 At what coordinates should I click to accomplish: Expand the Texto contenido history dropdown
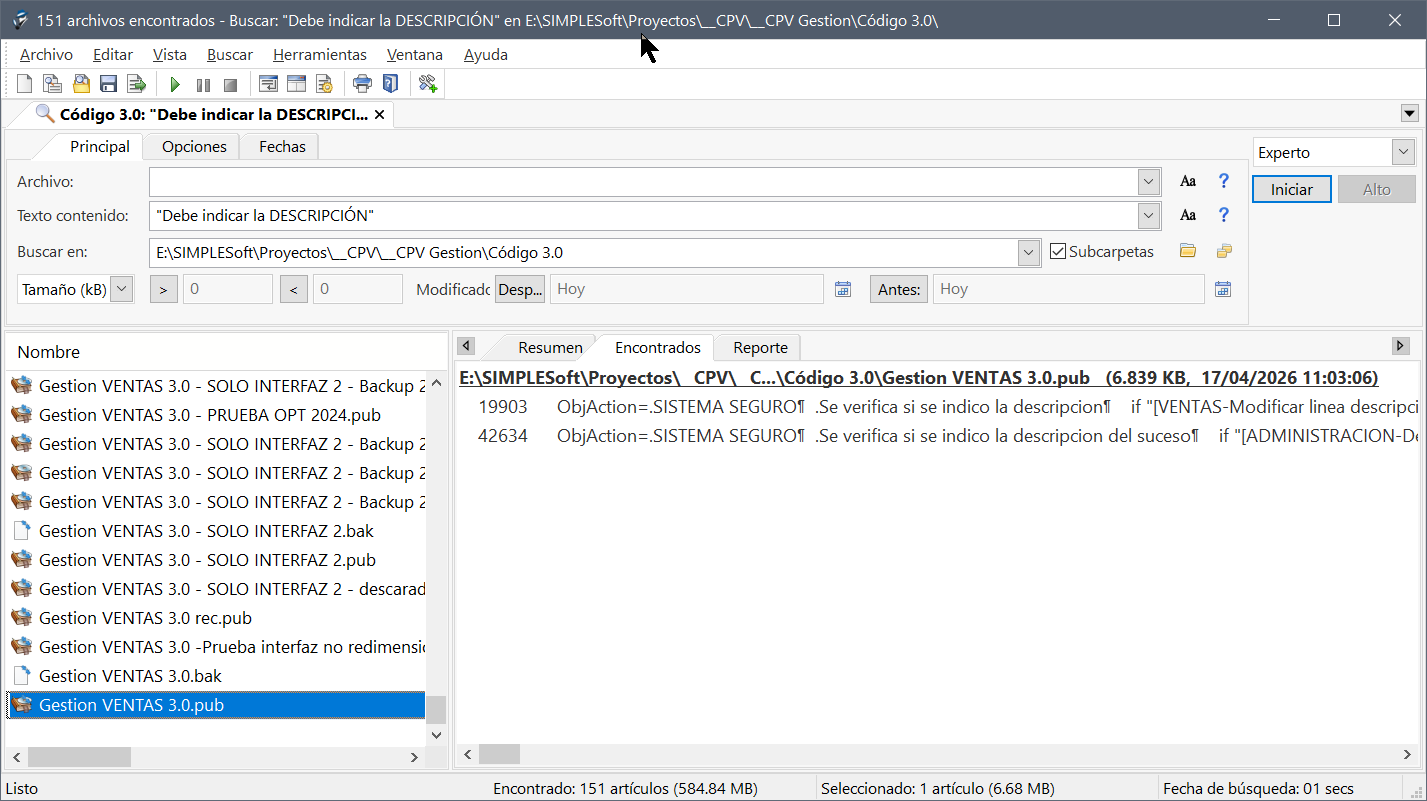click(1149, 215)
